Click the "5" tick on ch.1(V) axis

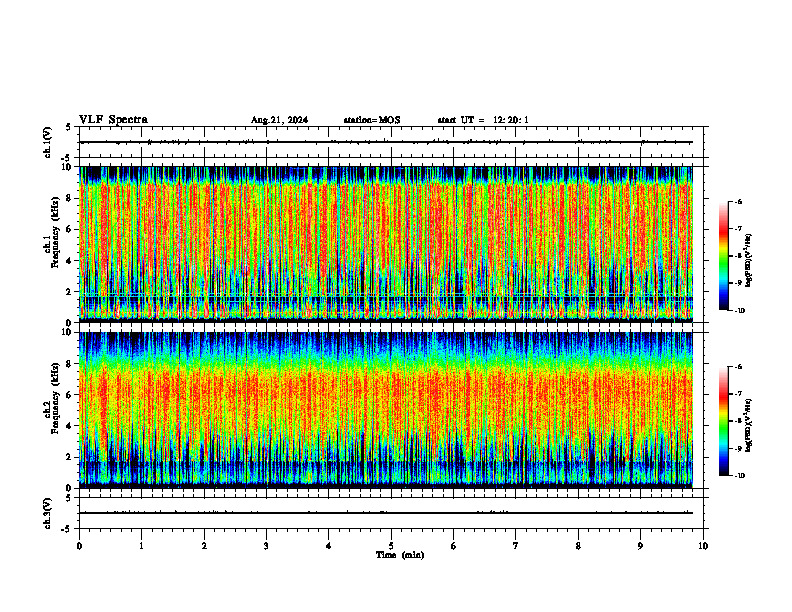pyautogui.click(x=69, y=128)
